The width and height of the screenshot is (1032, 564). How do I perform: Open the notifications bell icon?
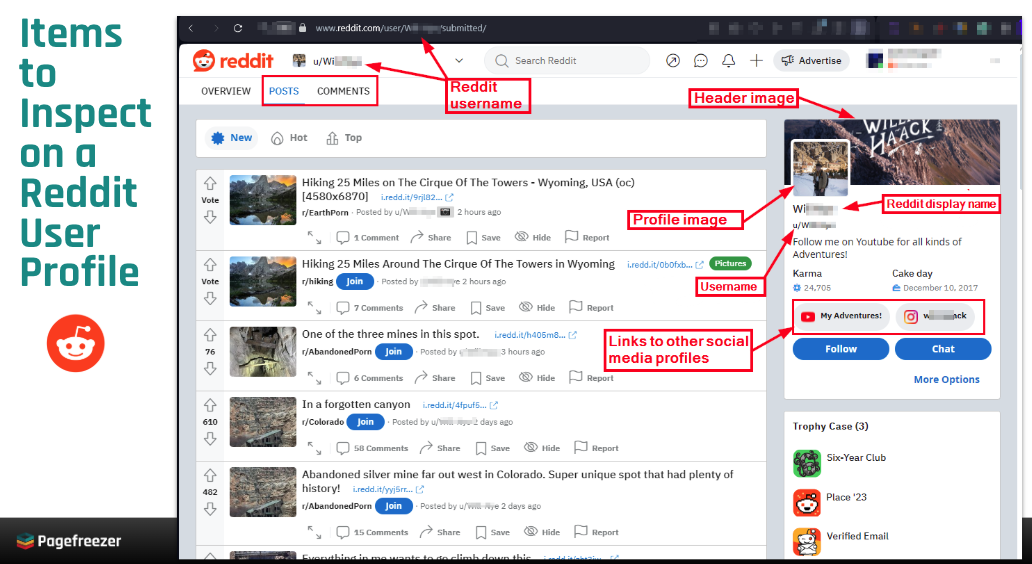coord(729,61)
